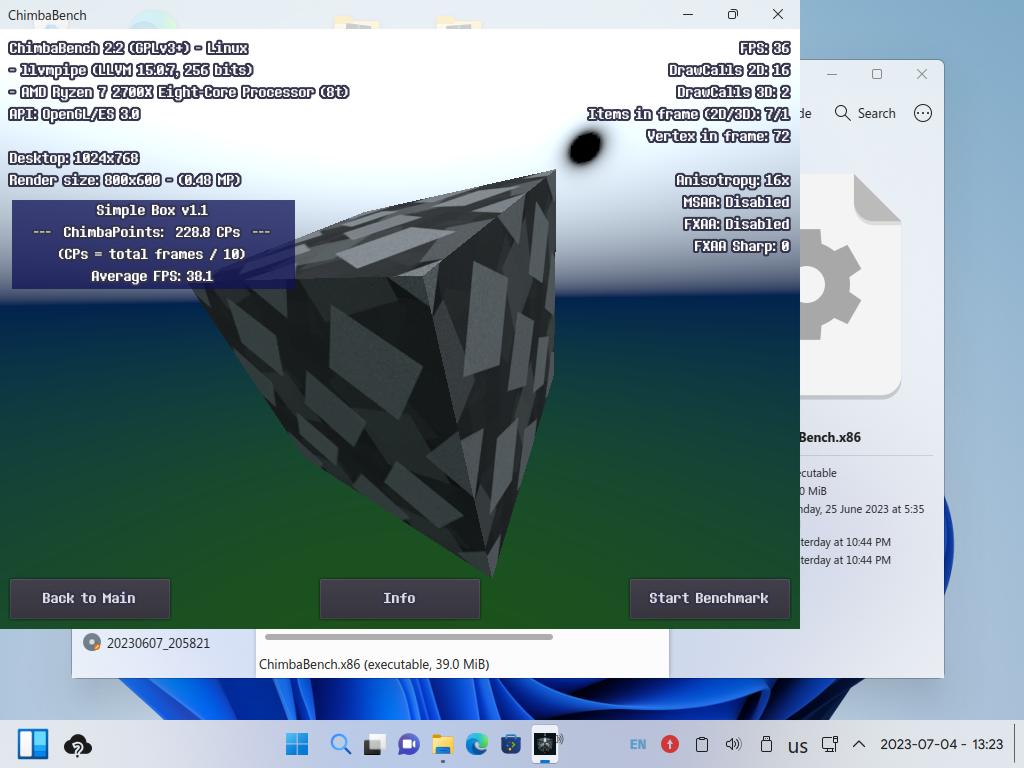Click the cloud question mark icon

point(78,745)
